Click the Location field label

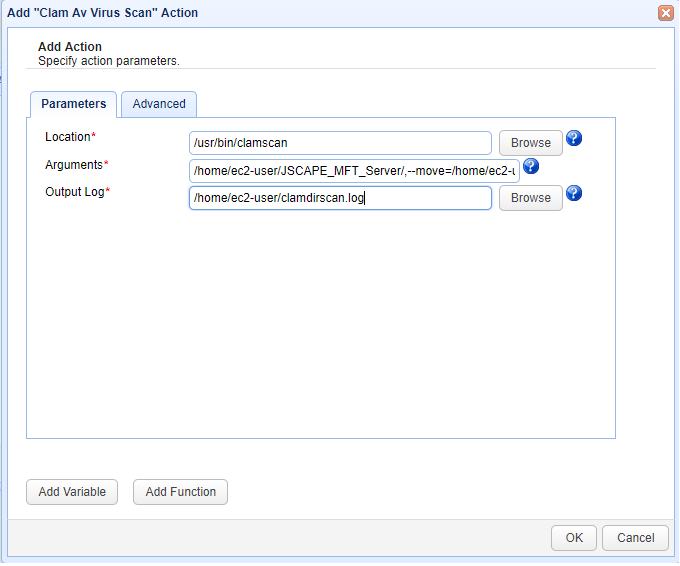(x=68, y=136)
